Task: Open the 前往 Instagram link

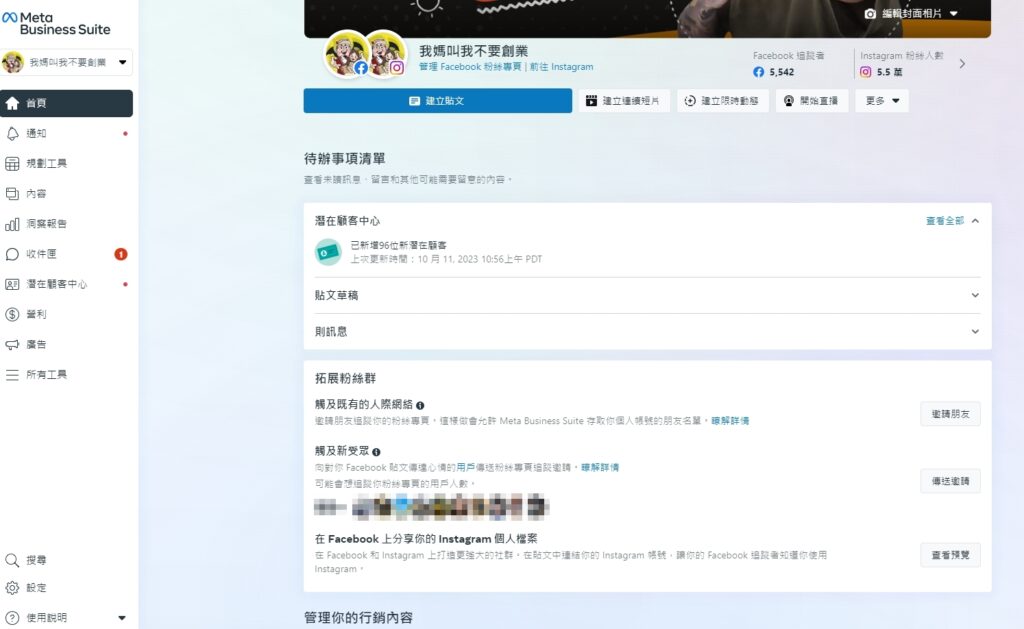Action: pos(562,67)
